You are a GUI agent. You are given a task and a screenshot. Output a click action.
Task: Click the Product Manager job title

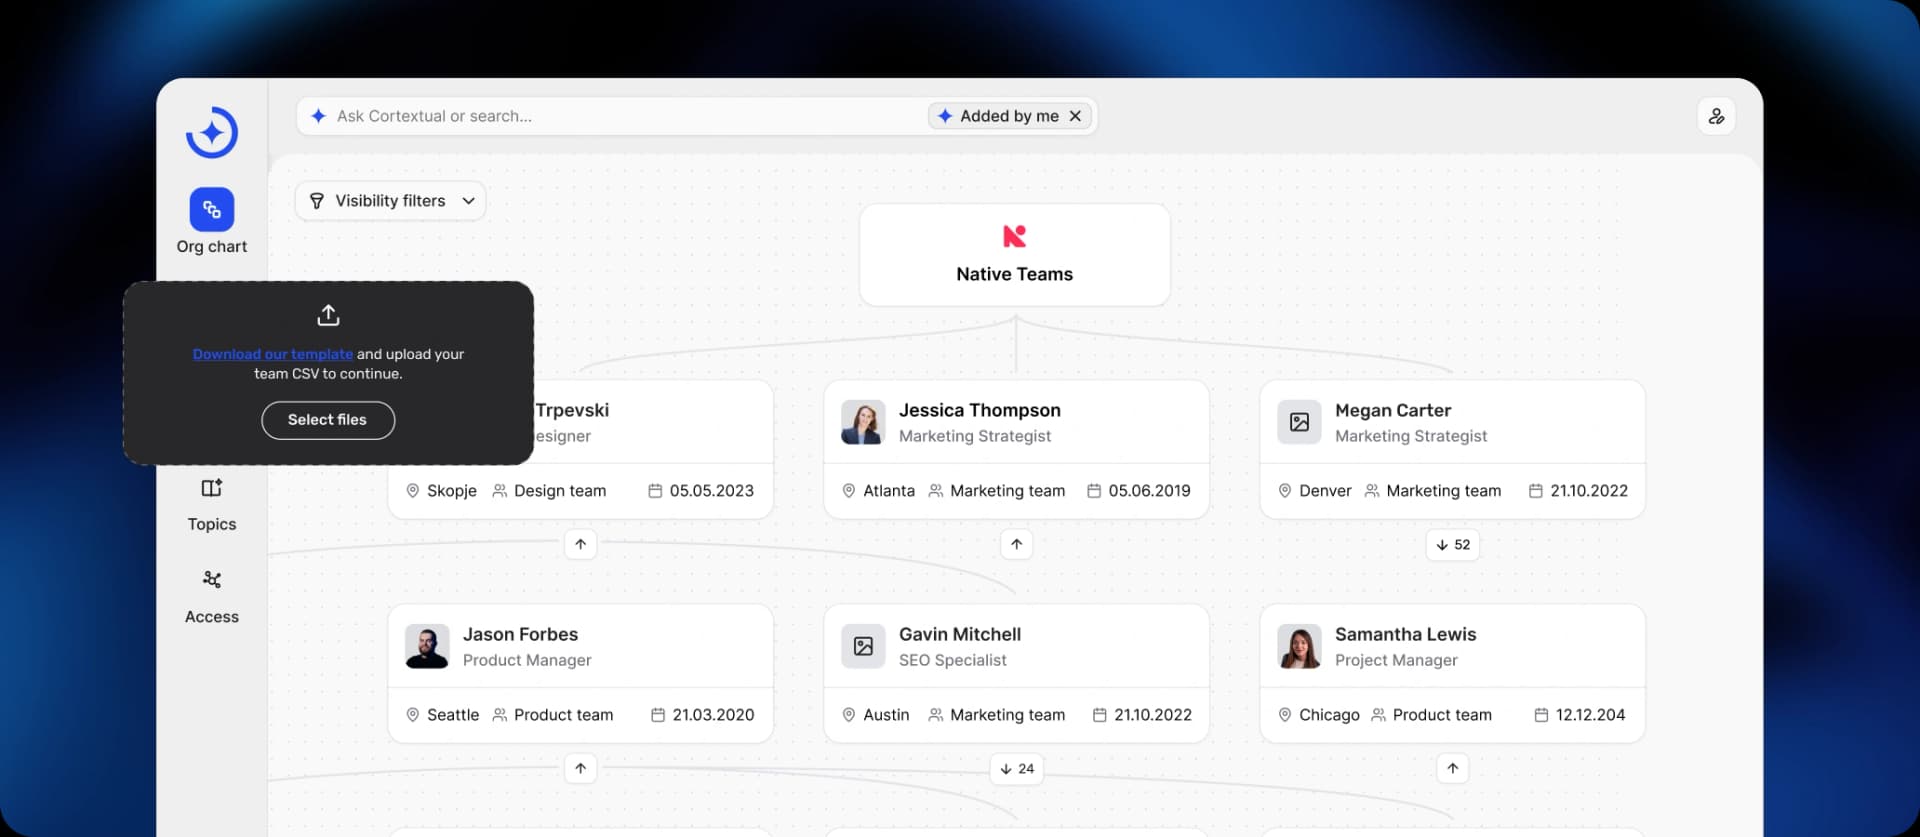(527, 660)
